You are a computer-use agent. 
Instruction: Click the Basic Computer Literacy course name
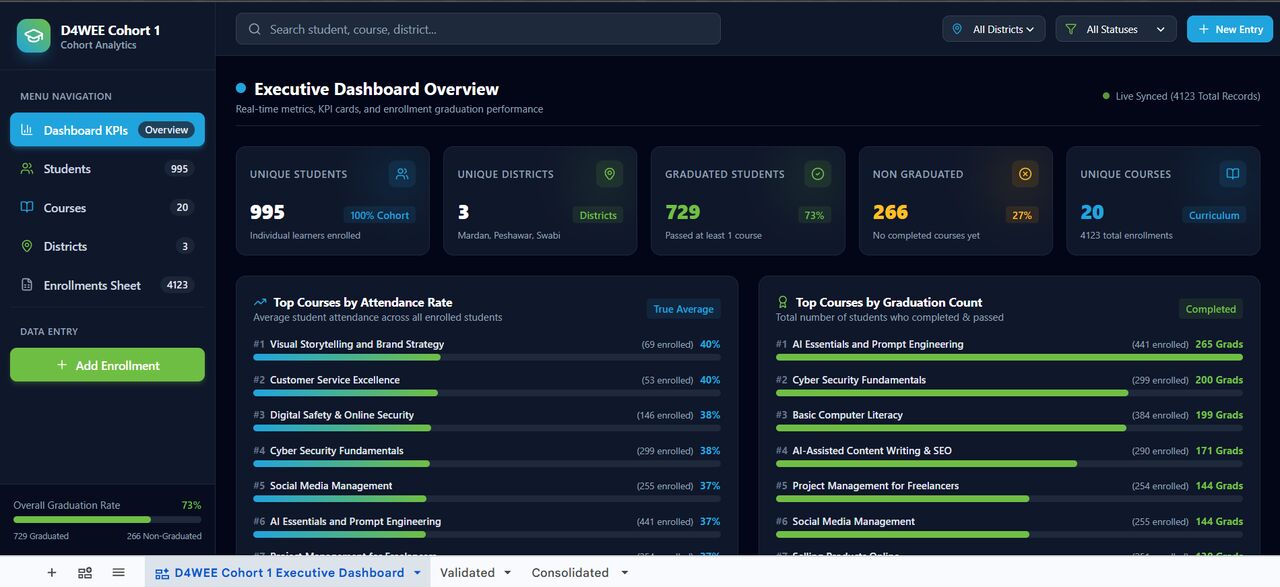[848, 415]
